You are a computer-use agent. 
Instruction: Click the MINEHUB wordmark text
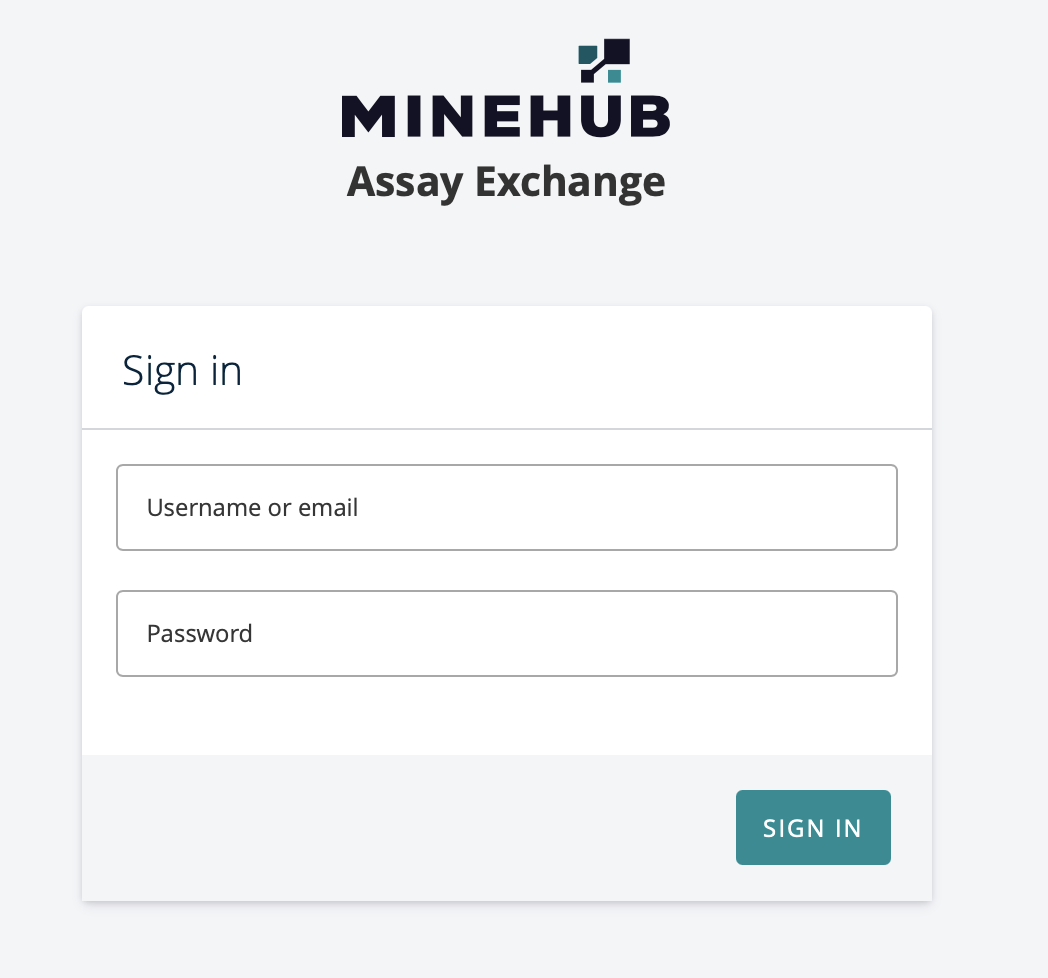tap(505, 115)
